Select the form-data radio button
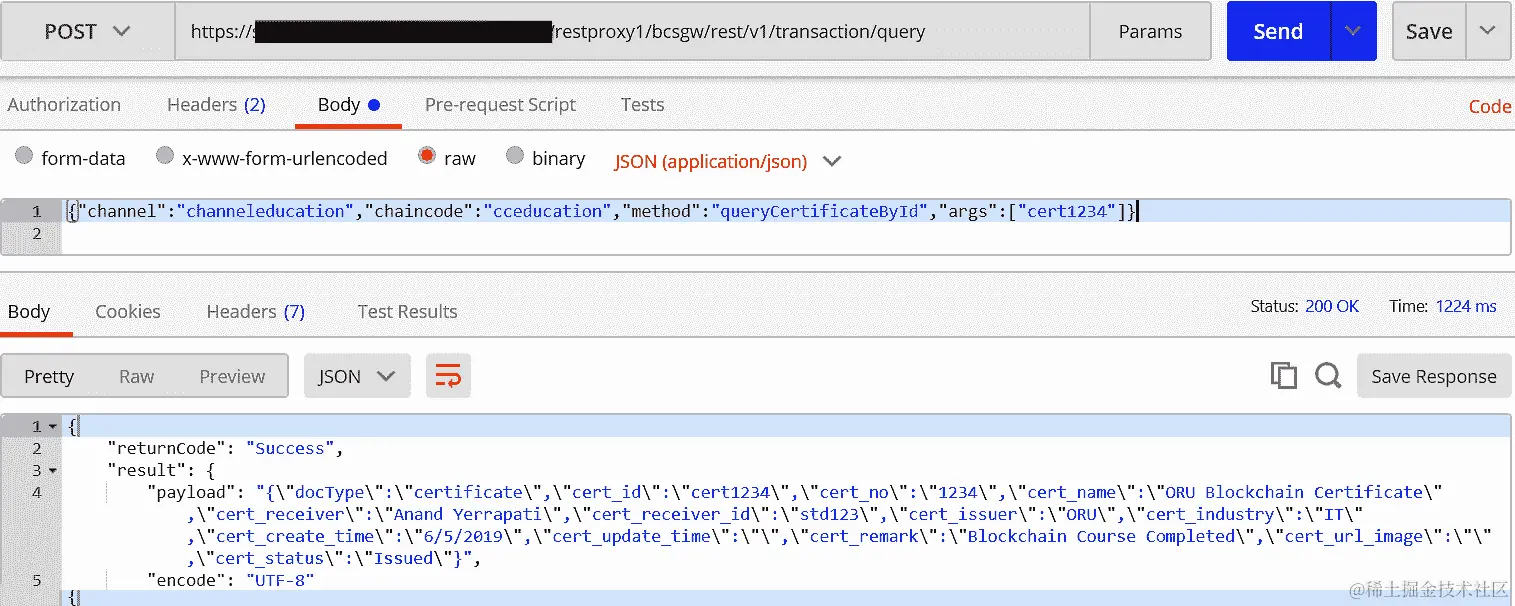 (x=24, y=156)
